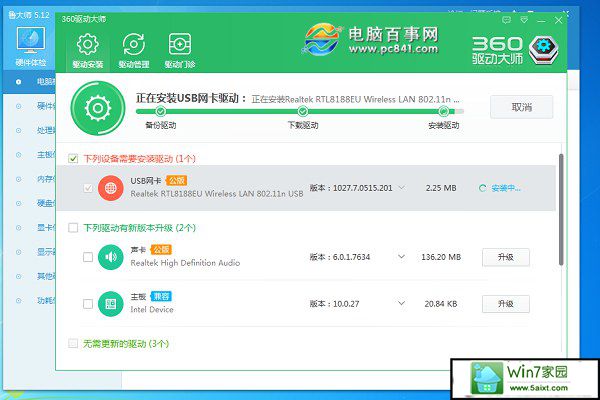Image resolution: width=600 pixels, height=400 pixels.
Task: Expand the 主板 version 10.0.27 dropdown
Action: (401, 303)
